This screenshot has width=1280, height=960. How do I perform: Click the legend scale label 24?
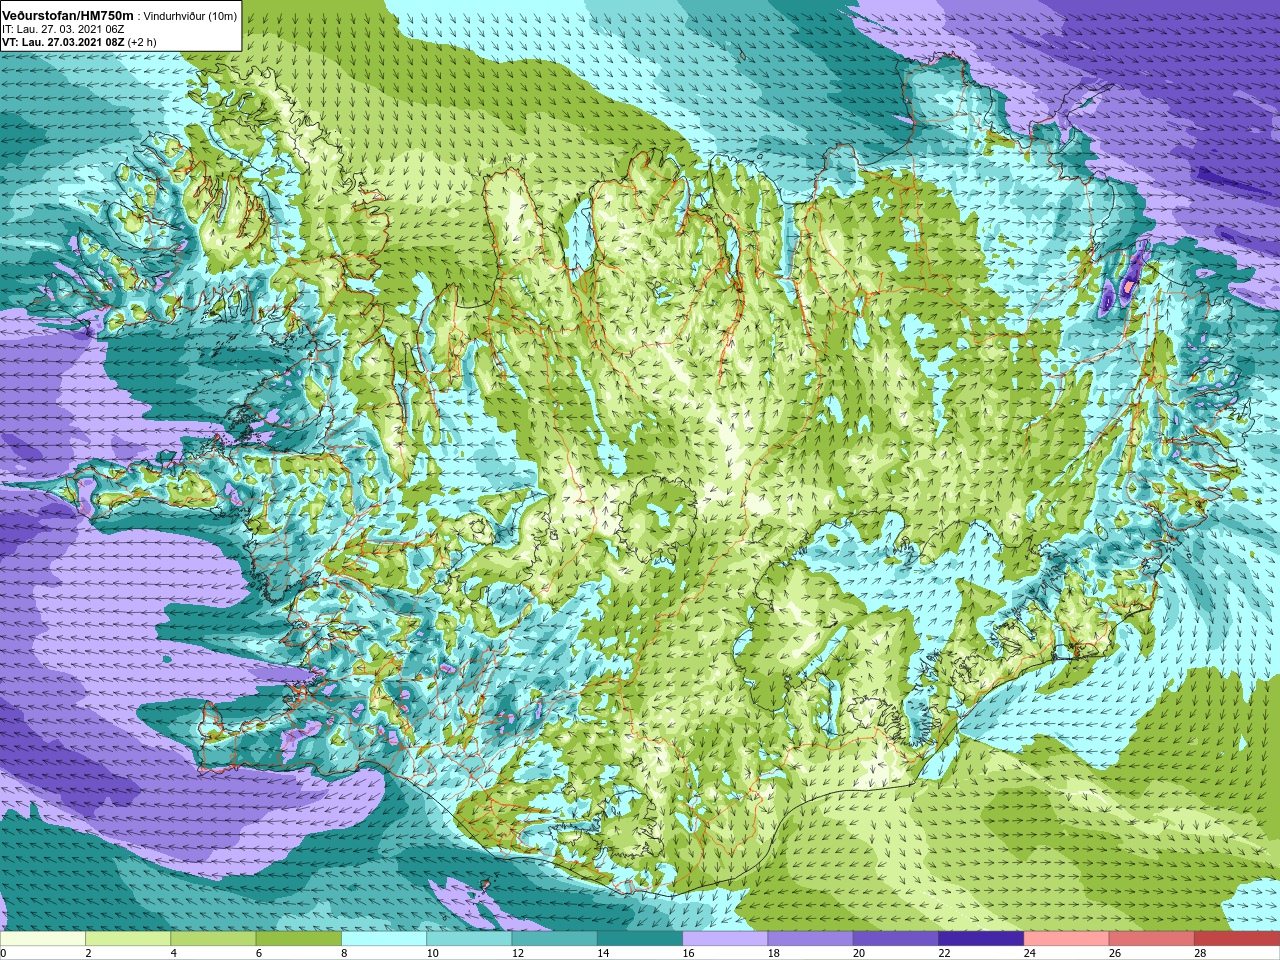[x=1029, y=953]
